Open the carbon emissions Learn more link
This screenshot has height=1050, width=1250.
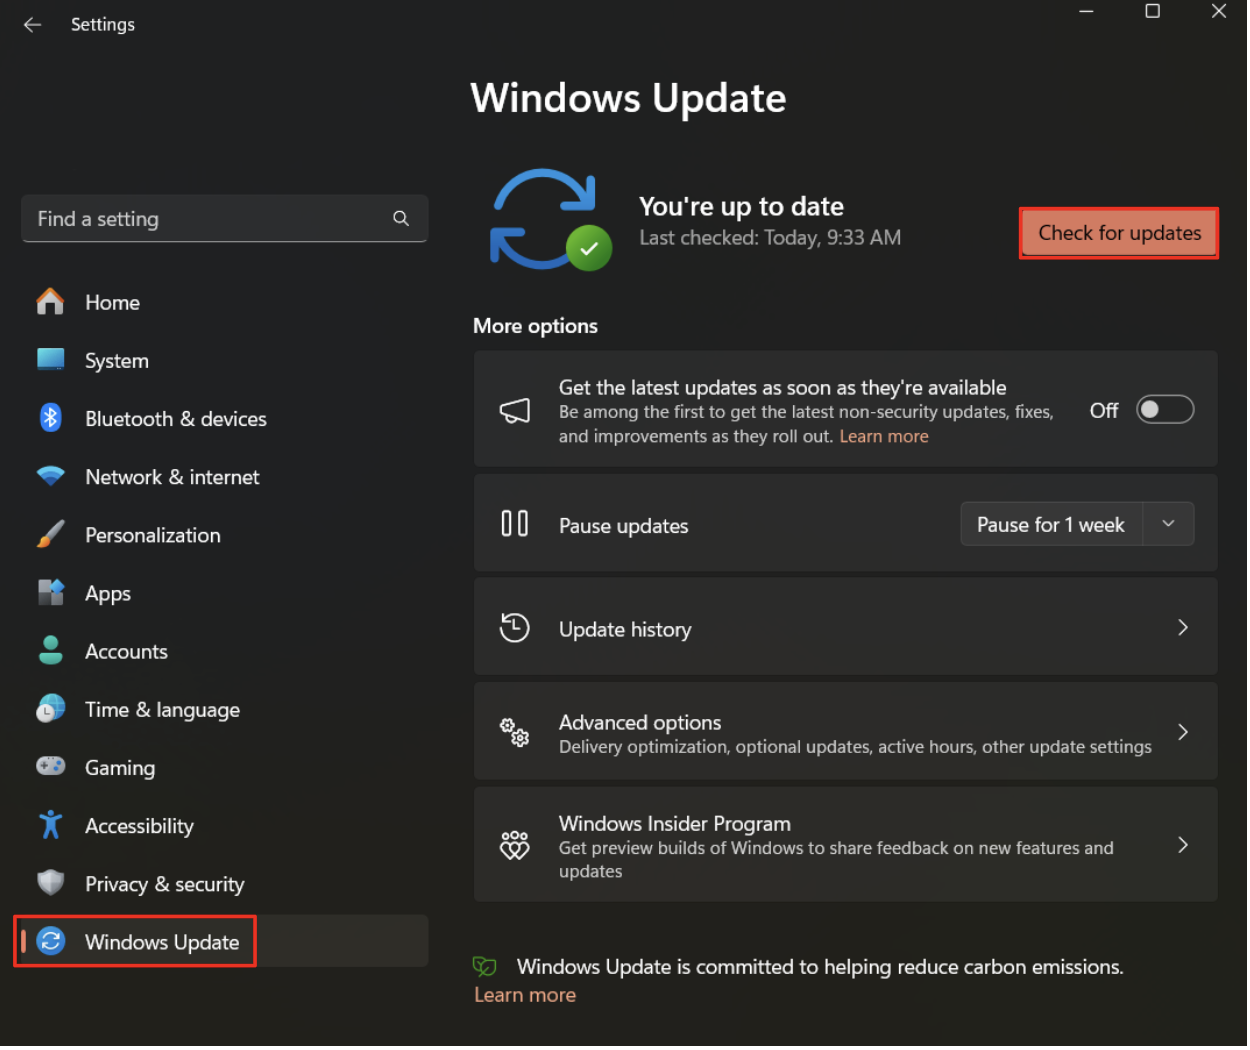524,994
